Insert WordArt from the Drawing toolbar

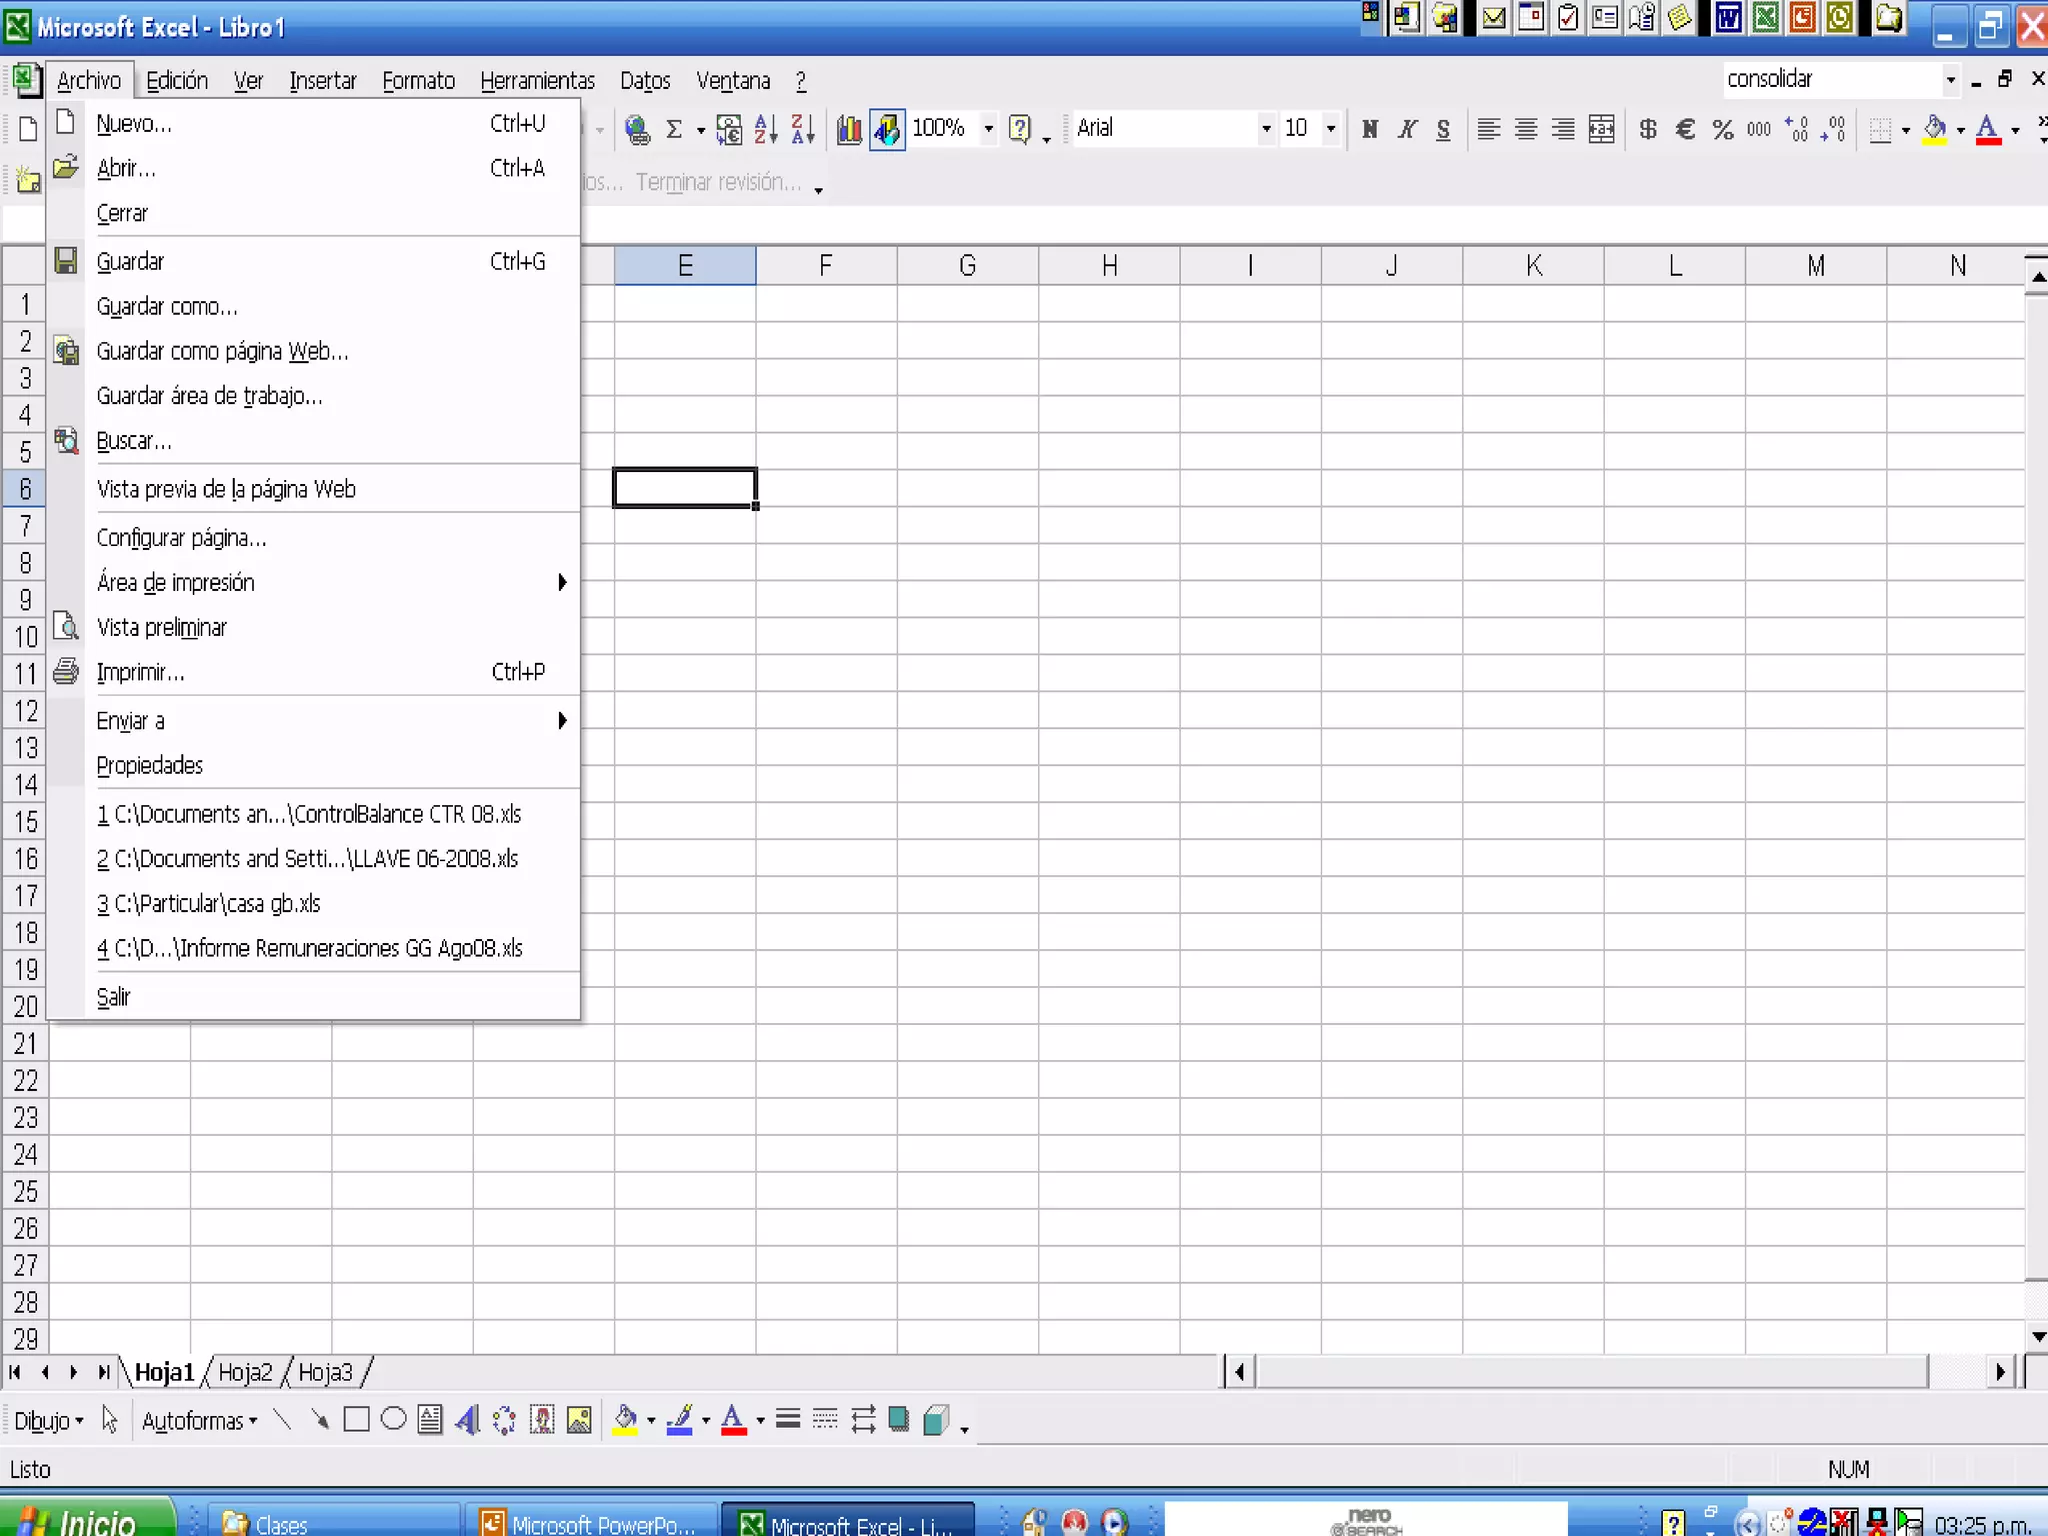pos(467,1420)
